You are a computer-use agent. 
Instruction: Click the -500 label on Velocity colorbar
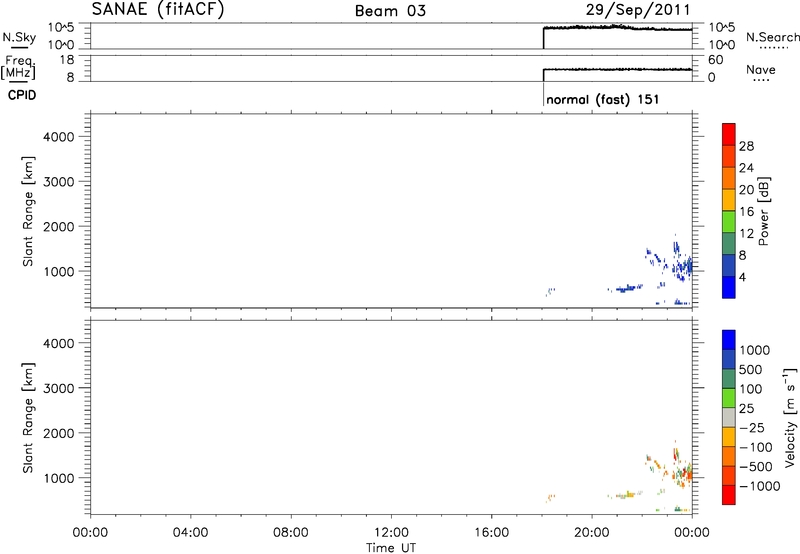pos(756,466)
